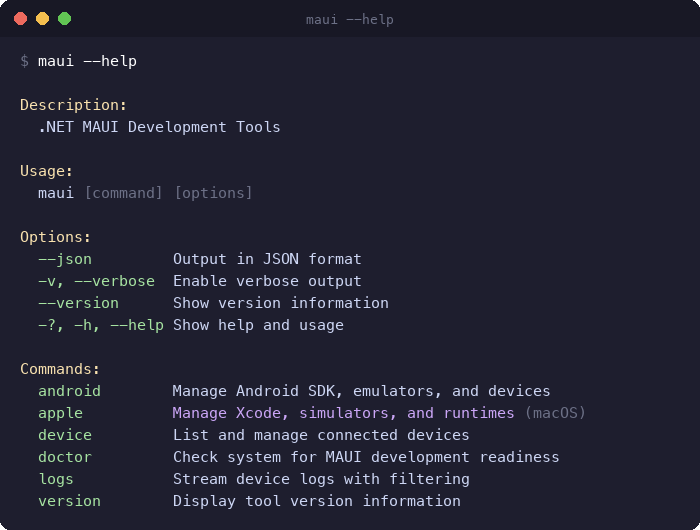Click the '-v, --verbose' option flag
This screenshot has height=530, width=700.
click(97, 281)
